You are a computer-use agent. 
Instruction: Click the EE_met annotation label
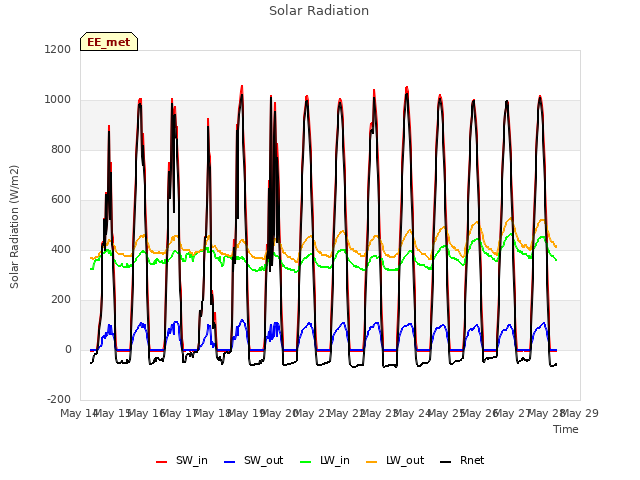(109, 42)
